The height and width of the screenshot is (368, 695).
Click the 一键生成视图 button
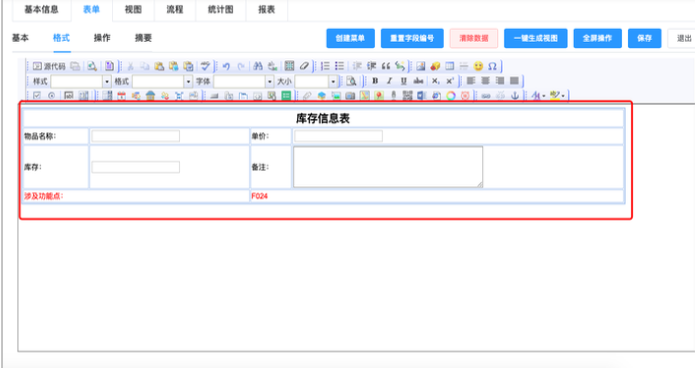point(535,39)
